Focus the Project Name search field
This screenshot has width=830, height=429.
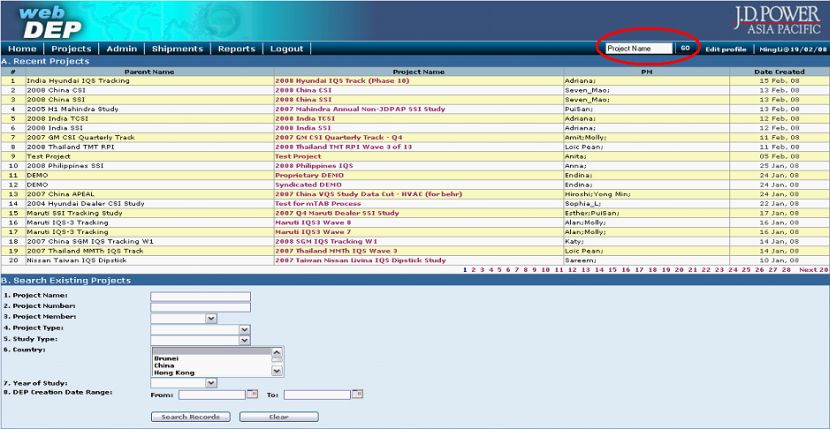[201, 297]
